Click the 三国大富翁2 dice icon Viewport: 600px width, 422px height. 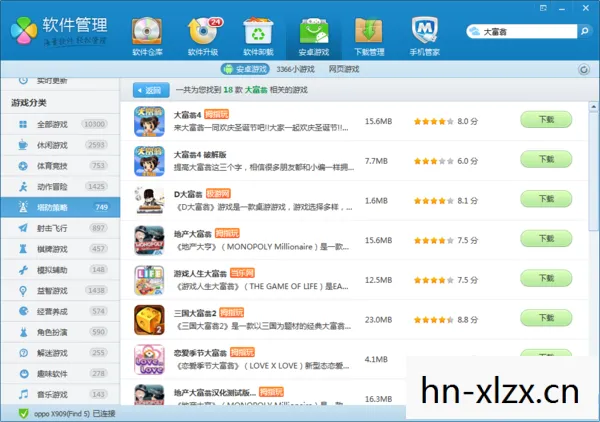click(149, 320)
